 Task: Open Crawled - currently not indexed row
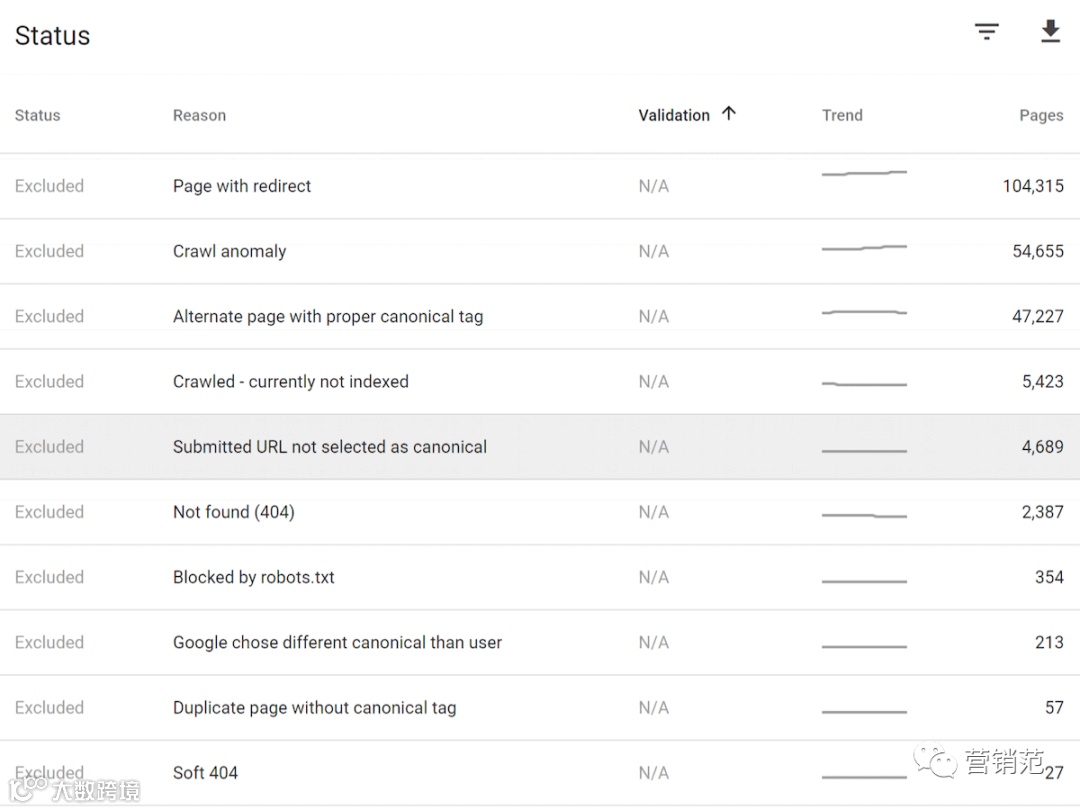(290, 381)
